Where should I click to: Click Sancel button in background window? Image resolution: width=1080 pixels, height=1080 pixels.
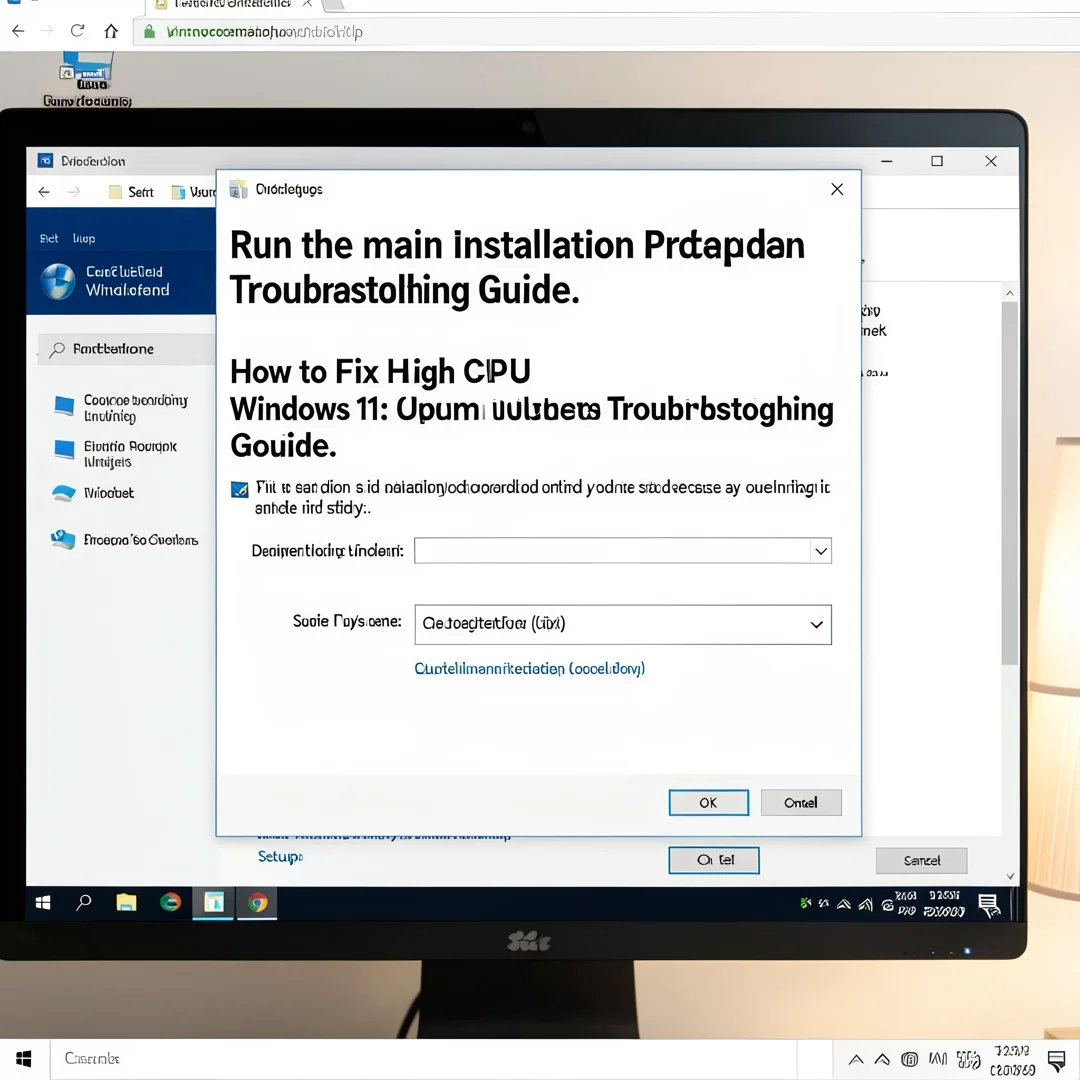922,860
